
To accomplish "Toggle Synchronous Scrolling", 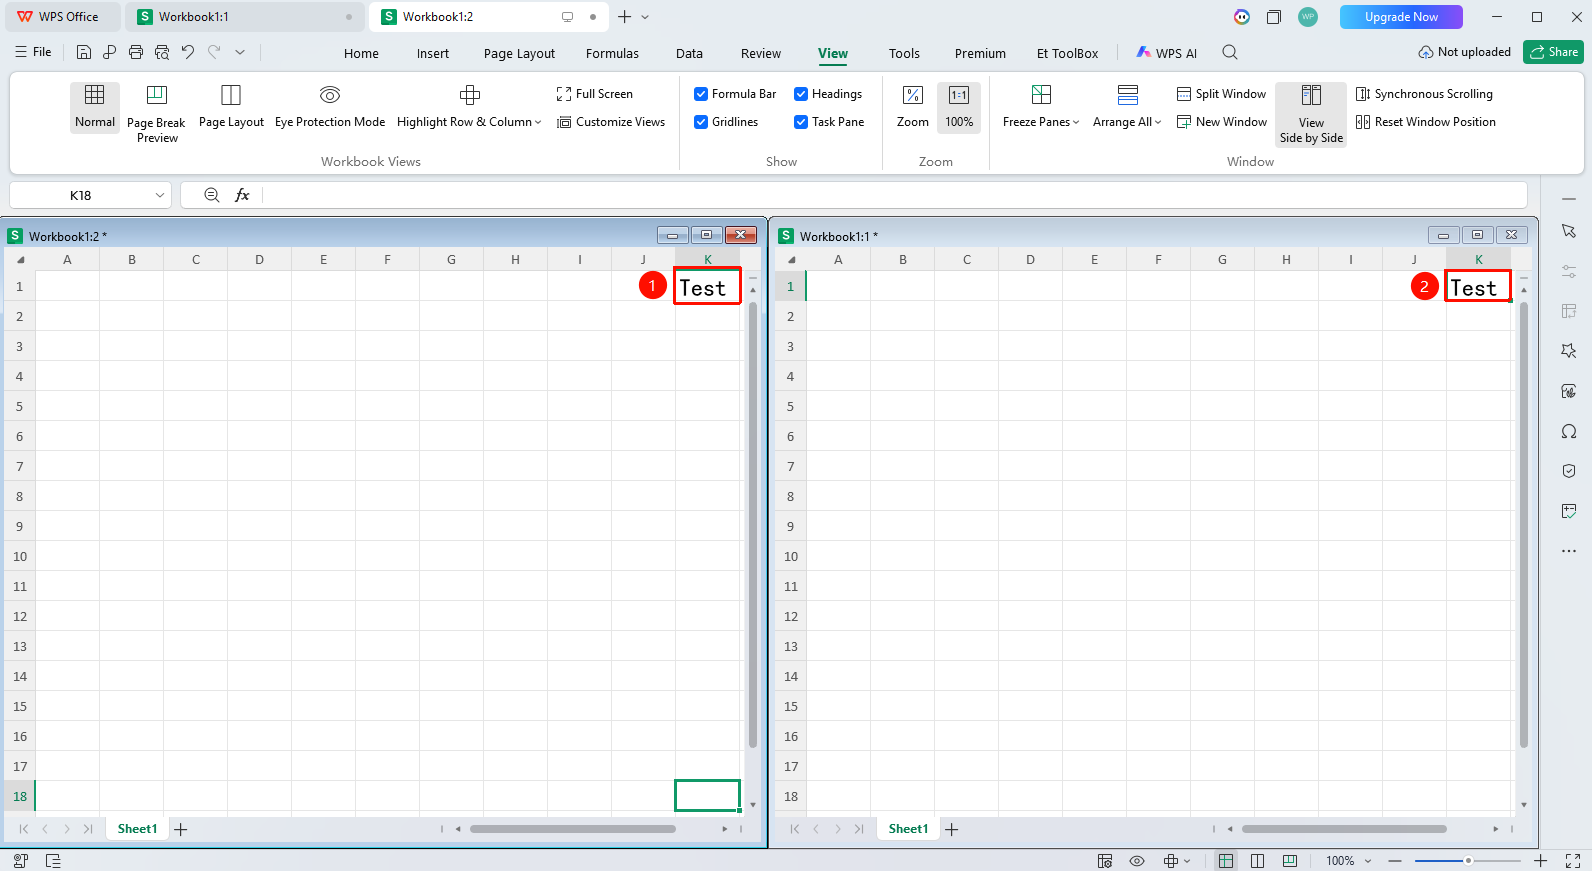I will click(x=1424, y=94).
